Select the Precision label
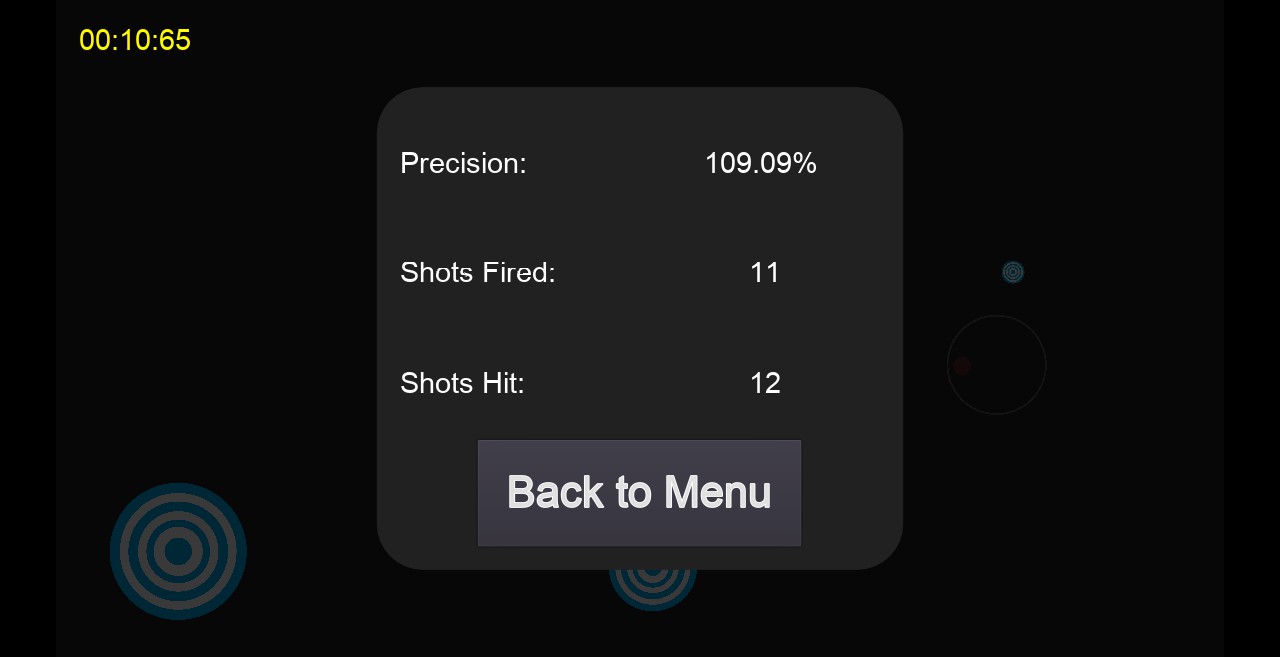This screenshot has width=1280, height=657. click(x=463, y=163)
